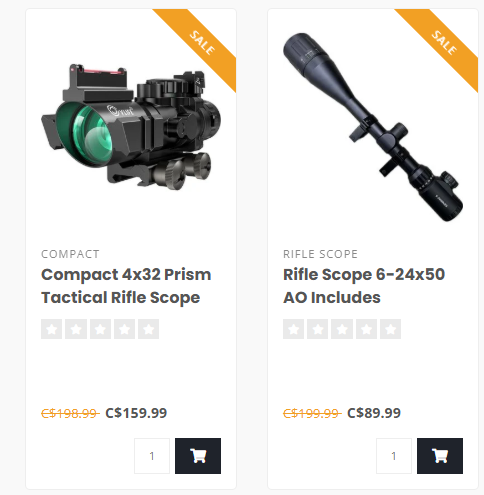Image resolution: width=484 pixels, height=495 pixels.
Task: Add Rifle Scope 6-24x50 to cart
Action: pyautogui.click(x=440, y=456)
